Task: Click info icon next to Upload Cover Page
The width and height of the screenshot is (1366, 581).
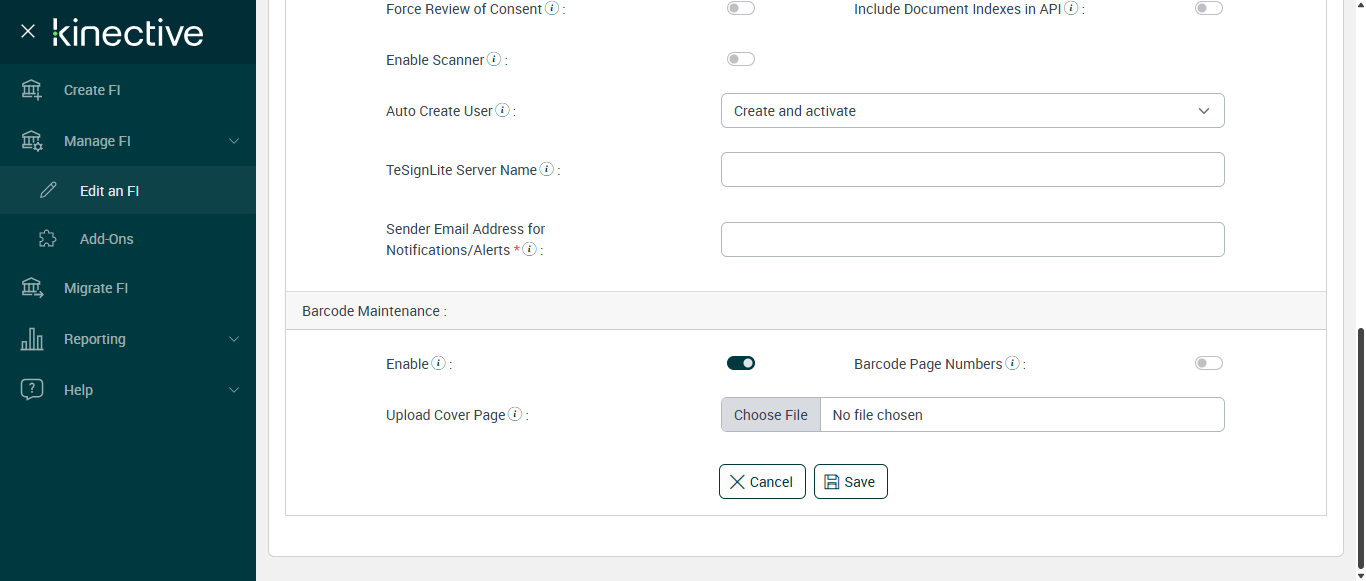Action: click(515, 415)
